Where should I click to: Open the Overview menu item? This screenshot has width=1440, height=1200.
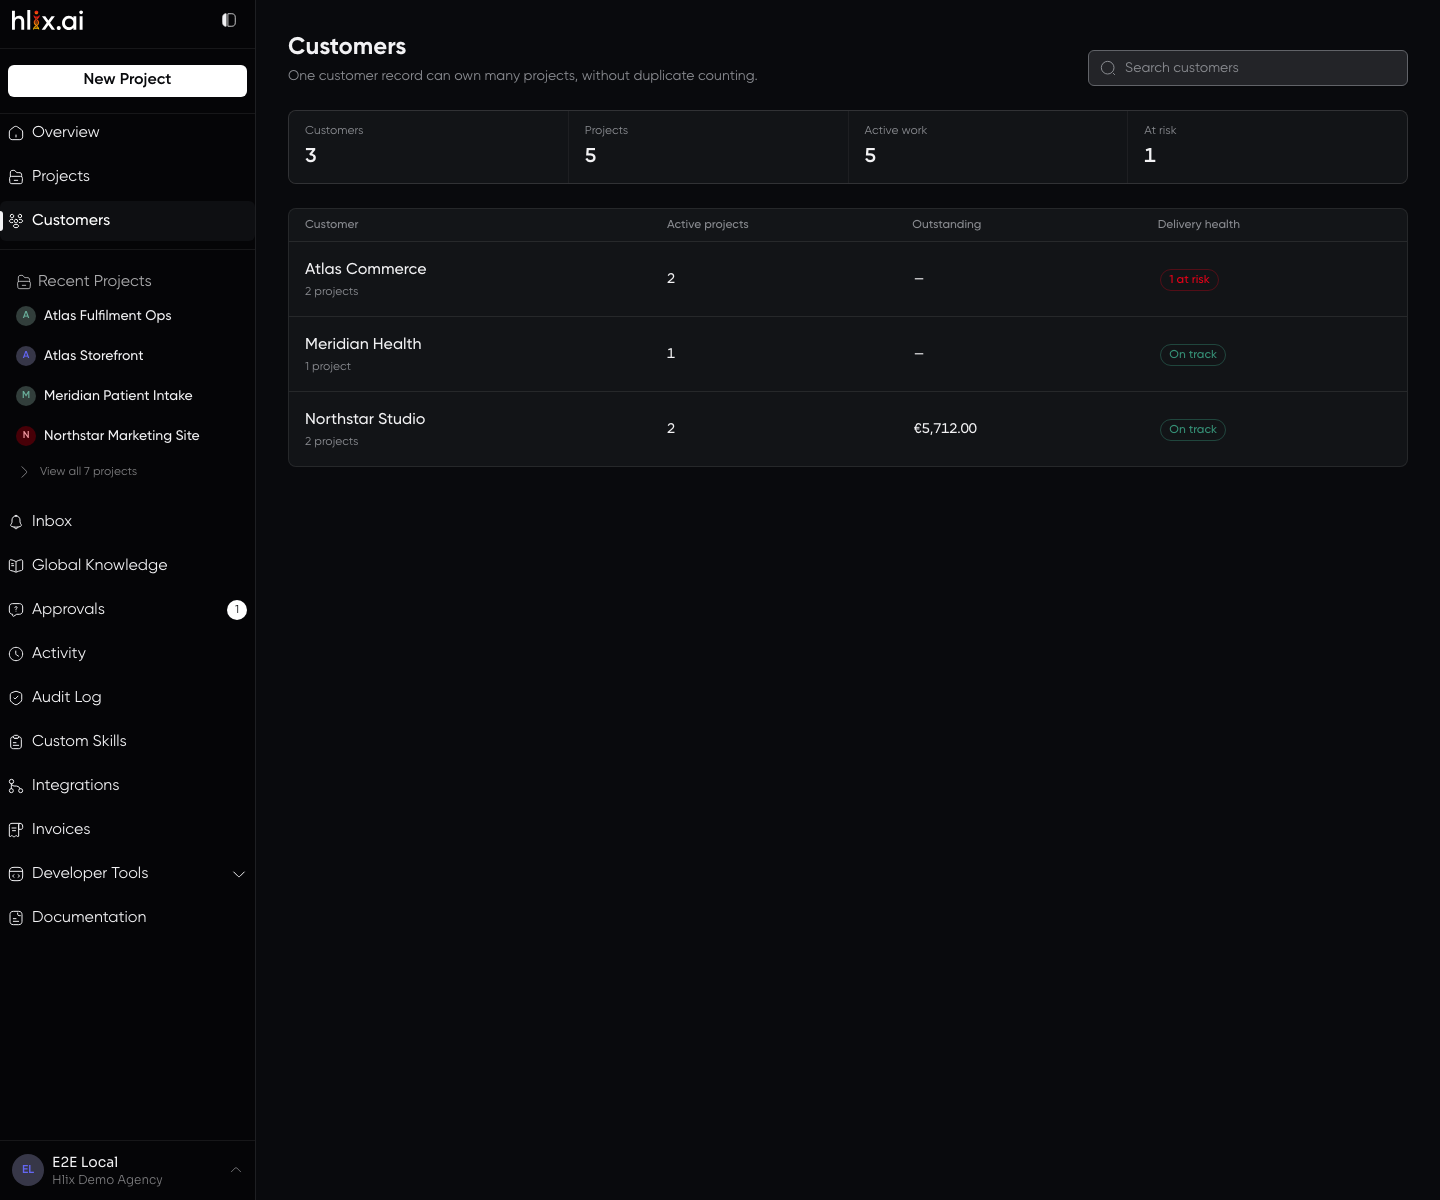[x=127, y=132]
